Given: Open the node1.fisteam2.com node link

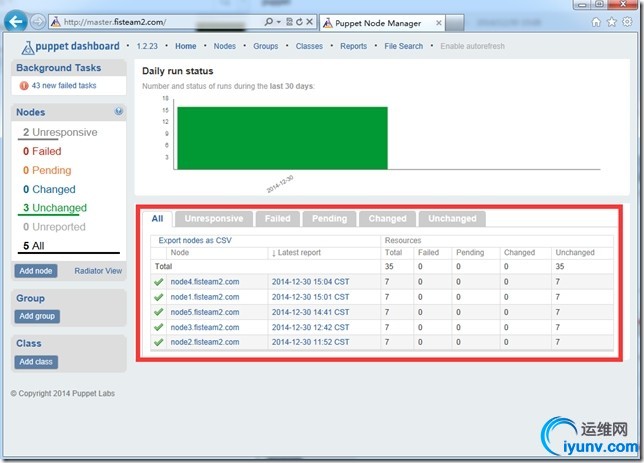Looking at the screenshot, I should point(205,297).
